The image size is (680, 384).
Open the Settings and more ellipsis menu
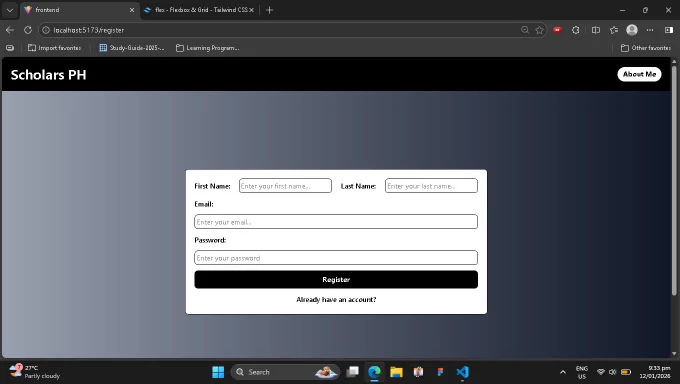(650, 30)
